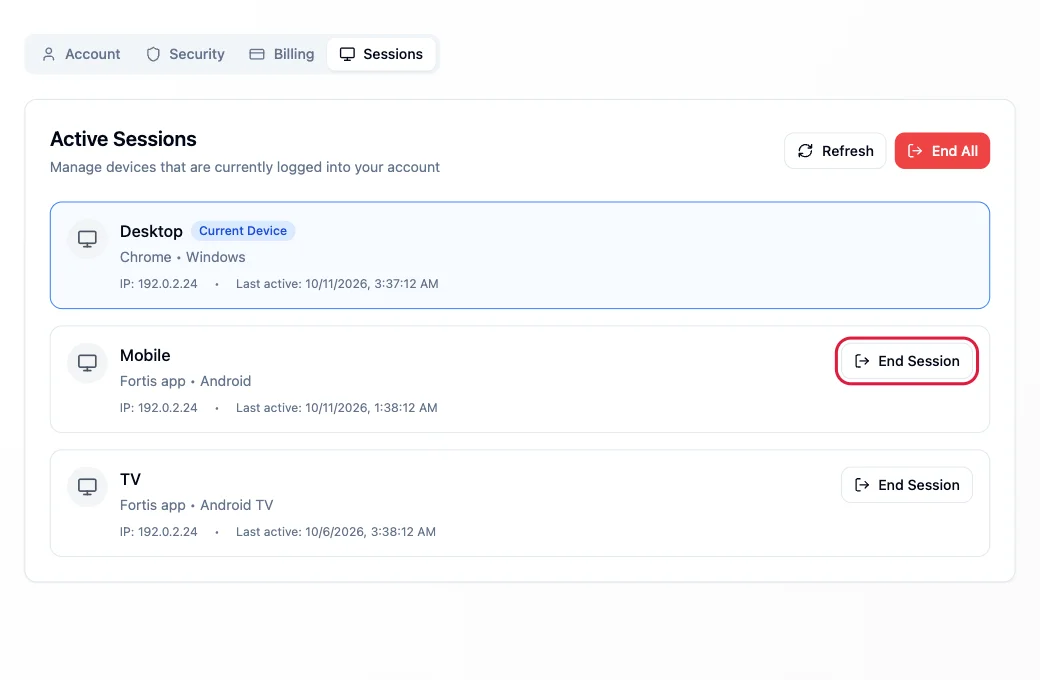The width and height of the screenshot is (1040, 680).
Task: Click the TV session device icon
Action: point(87,487)
